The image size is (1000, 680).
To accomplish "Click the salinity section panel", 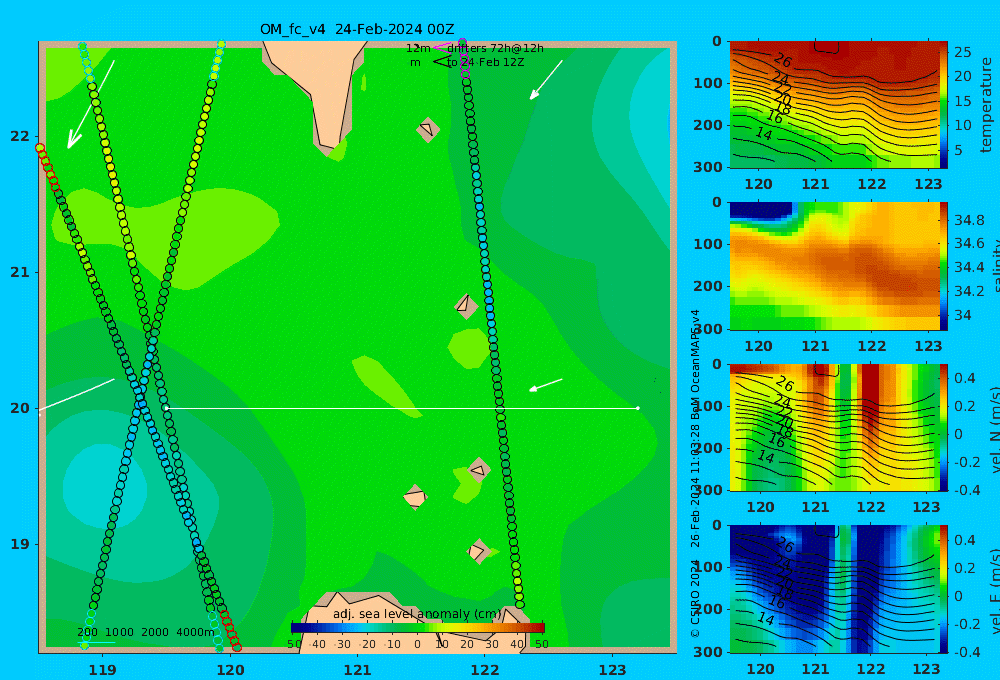I will pyautogui.click(x=834, y=266).
